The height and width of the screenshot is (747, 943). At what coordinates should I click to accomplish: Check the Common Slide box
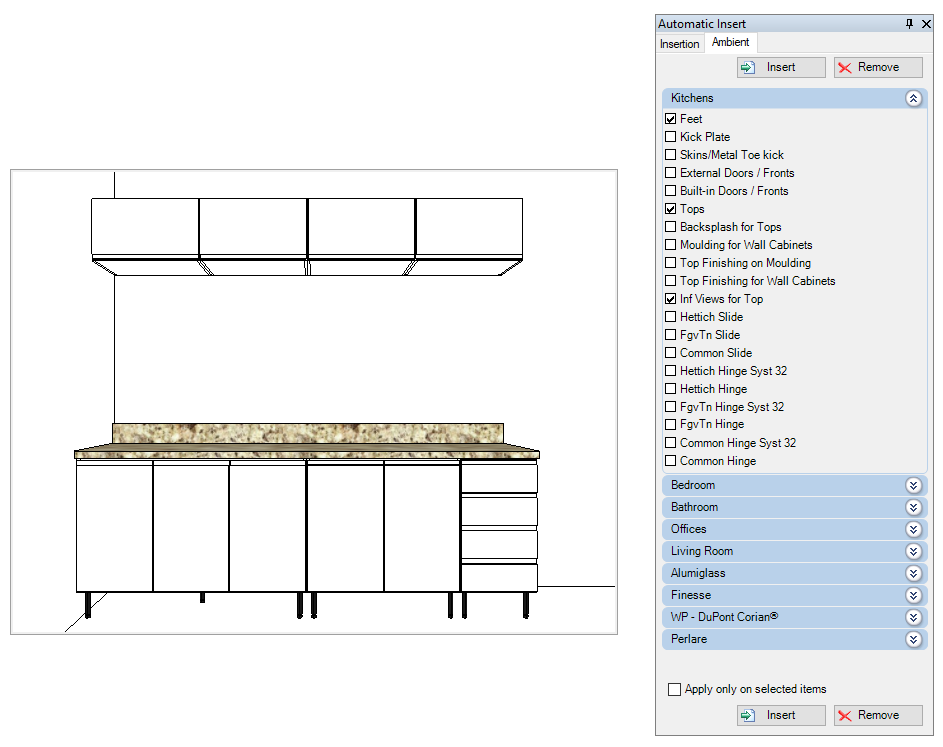(x=671, y=353)
